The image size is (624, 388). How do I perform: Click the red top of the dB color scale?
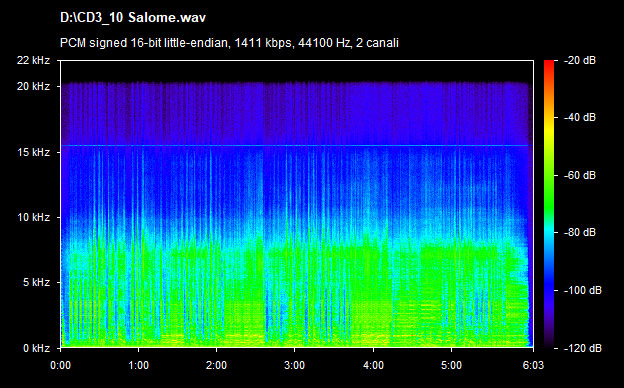549,64
